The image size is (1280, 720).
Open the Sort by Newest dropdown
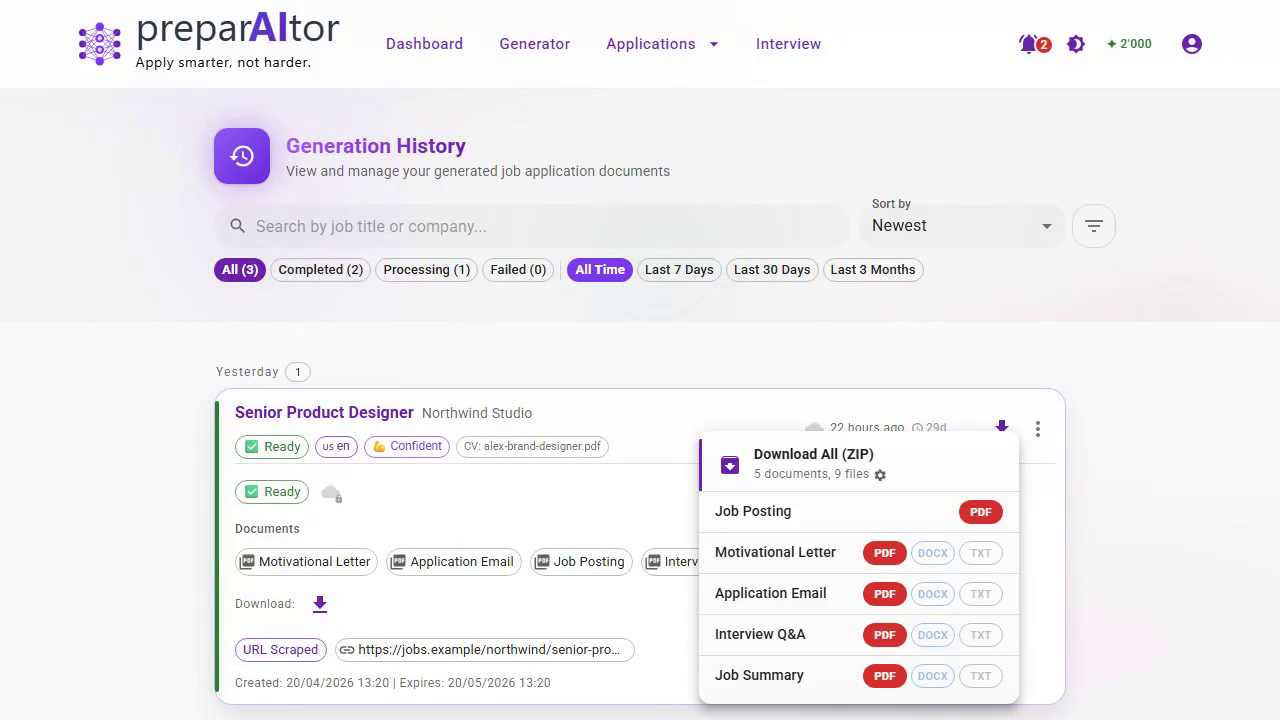(960, 226)
